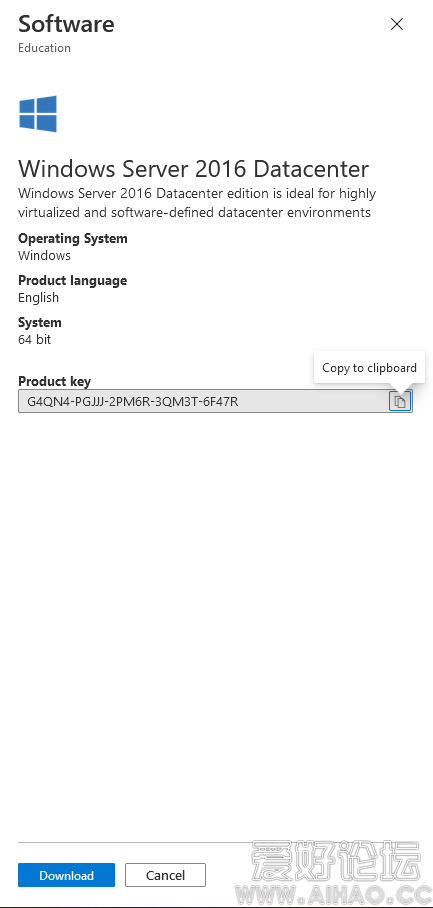Click the Education subtitle
The image size is (433, 908).
tap(45, 48)
